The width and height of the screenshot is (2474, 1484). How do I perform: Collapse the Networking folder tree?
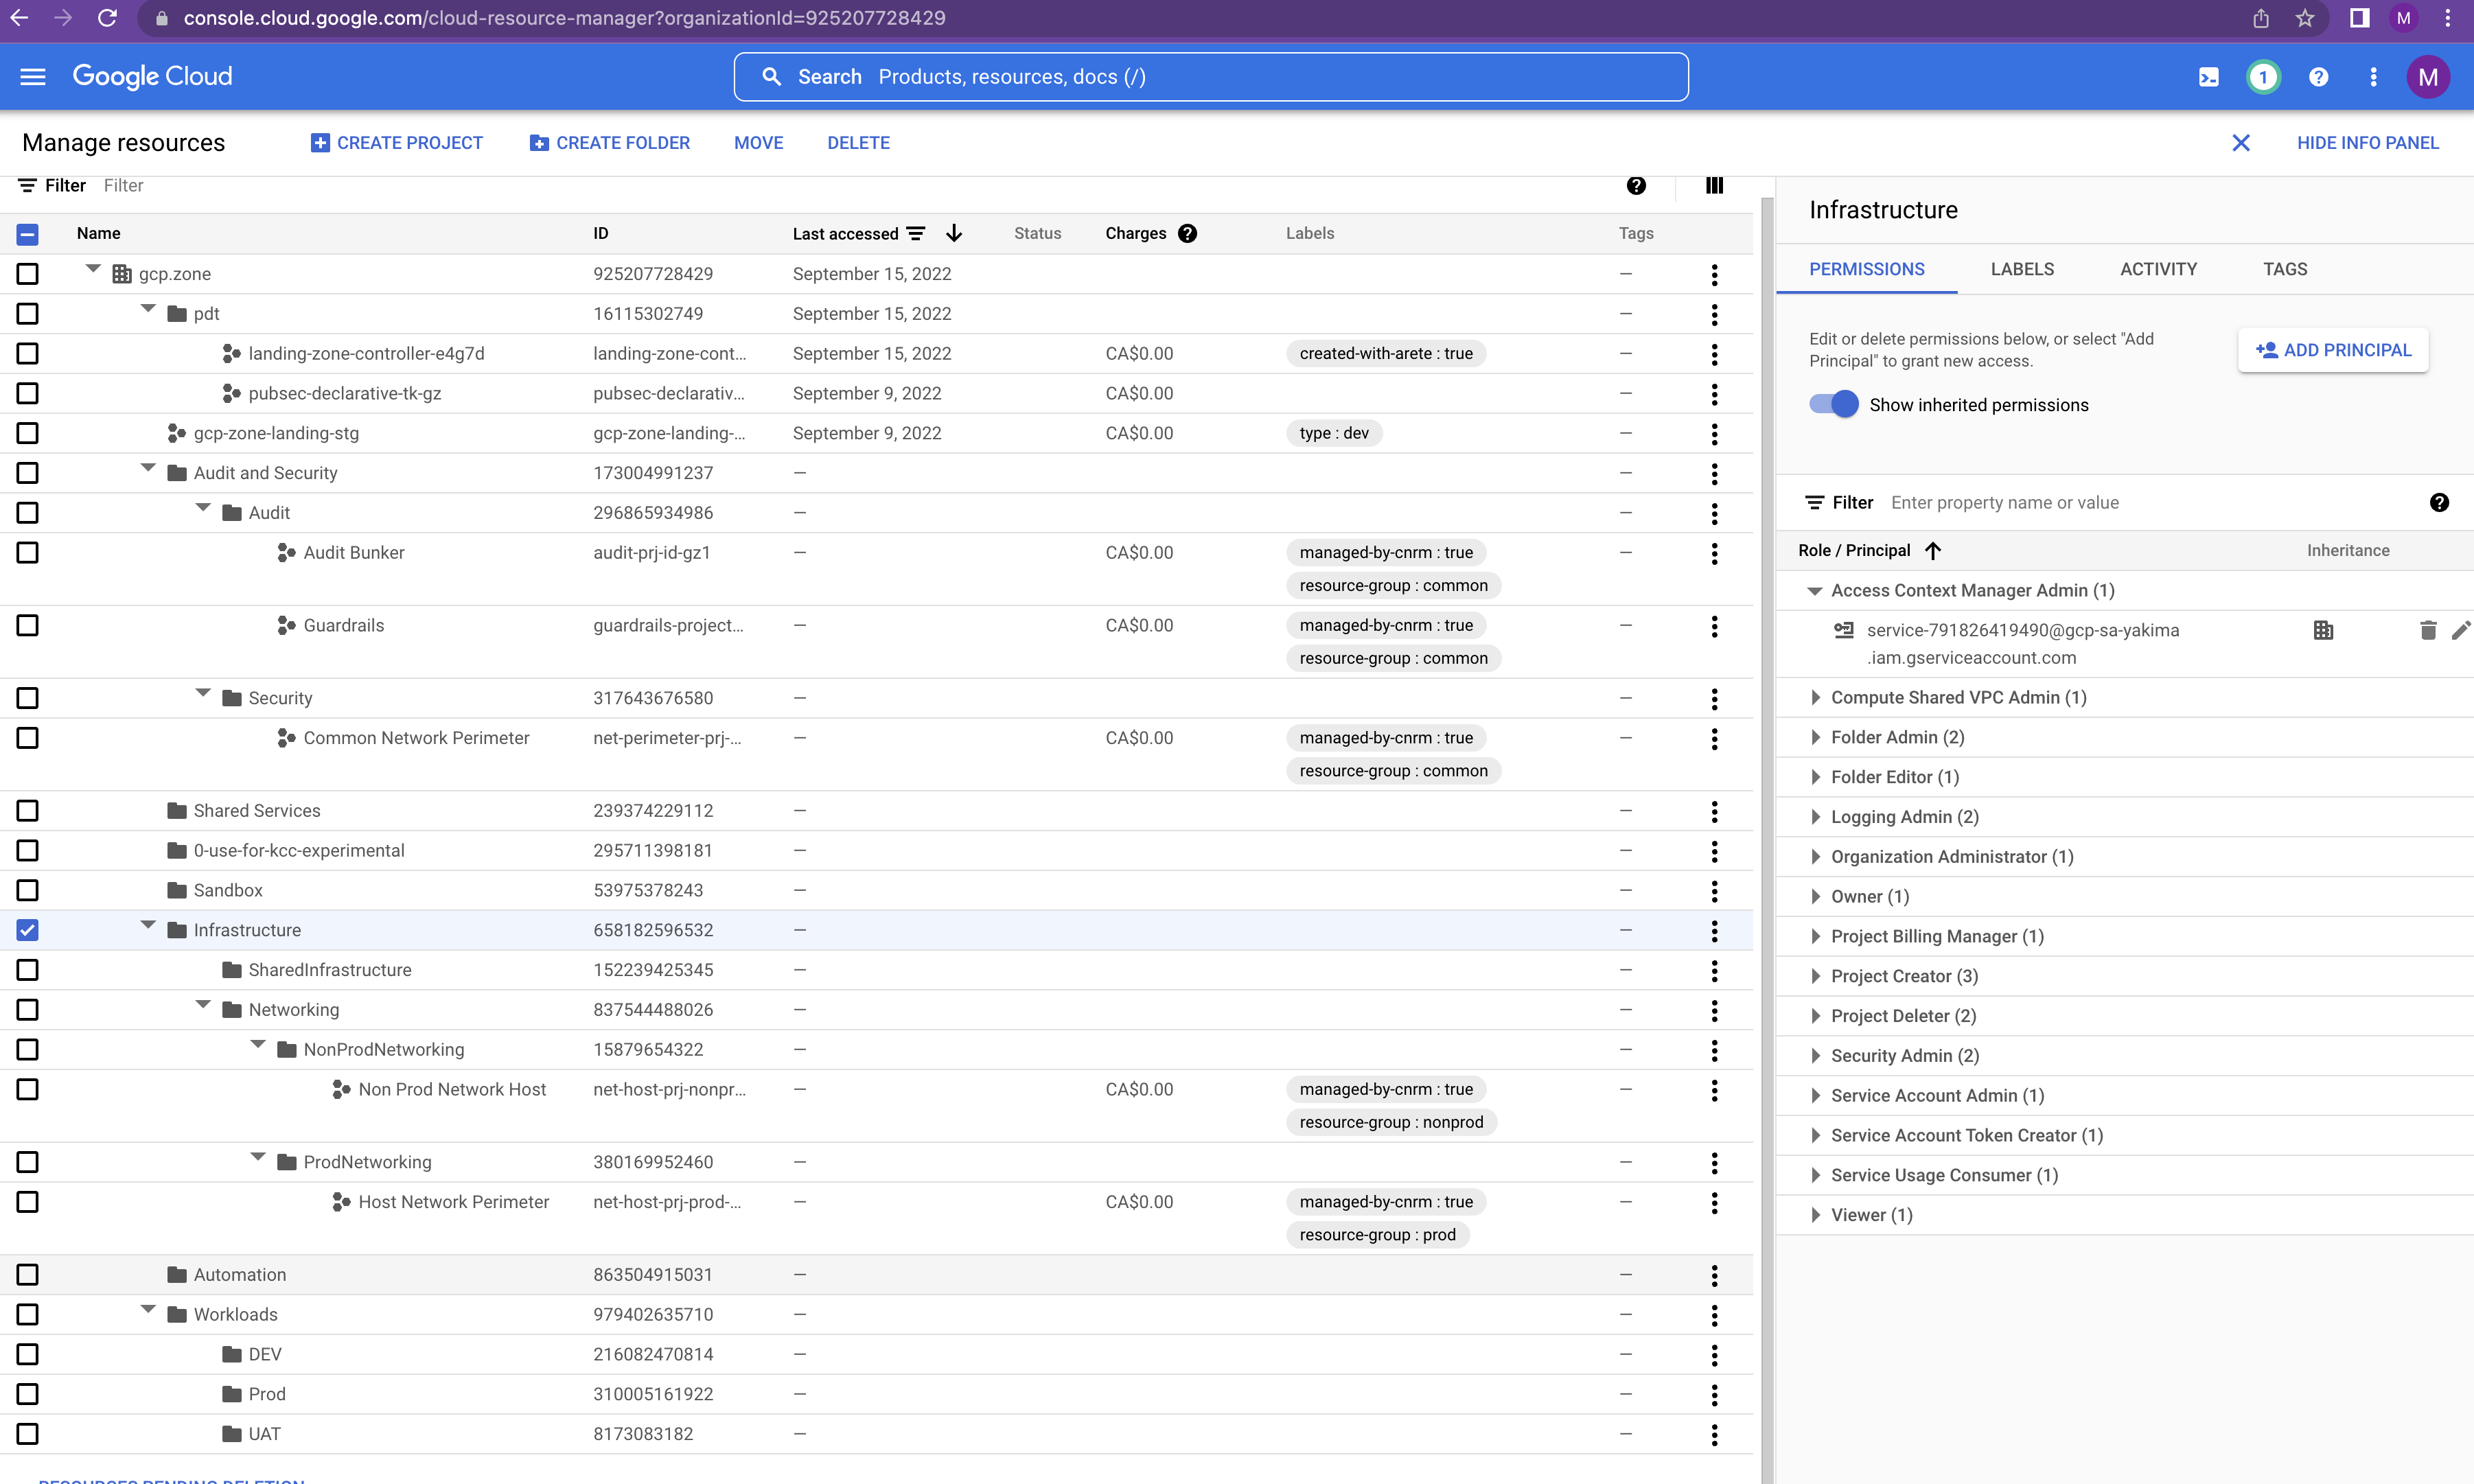[203, 1006]
